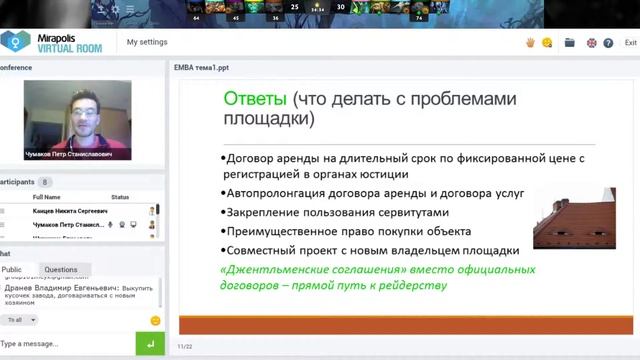Click the Exit button
This screenshot has height=360, width=640.
(x=630, y=42)
